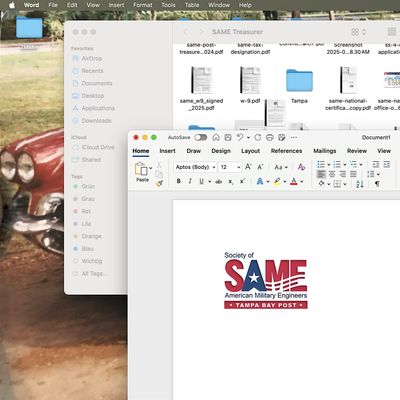Align text to the right
Viewport: 400px width, 400px height.
click(343, 174)
